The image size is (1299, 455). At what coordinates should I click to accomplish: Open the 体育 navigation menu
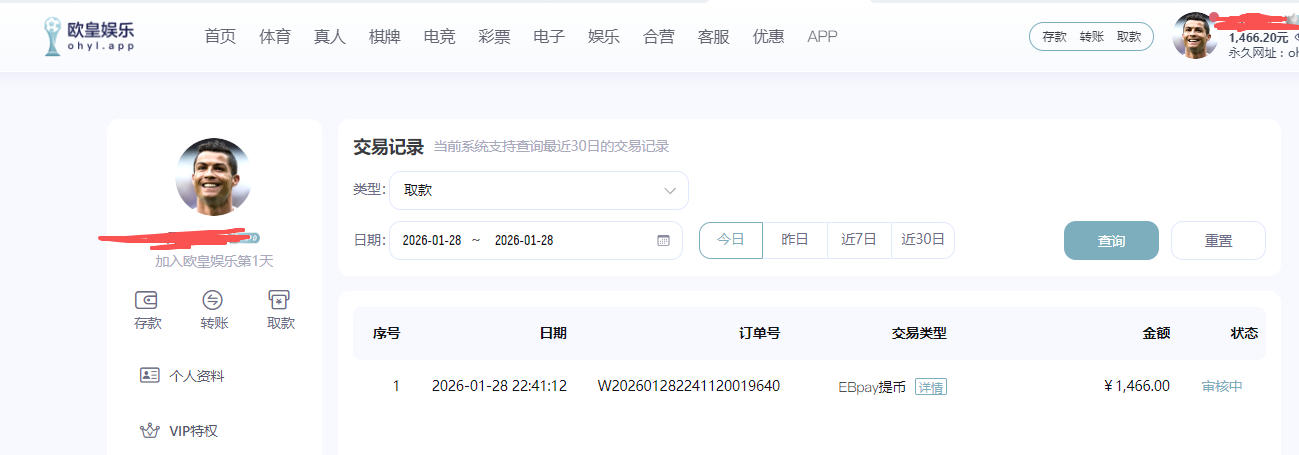pyautogui.click(x=275, y=37)
